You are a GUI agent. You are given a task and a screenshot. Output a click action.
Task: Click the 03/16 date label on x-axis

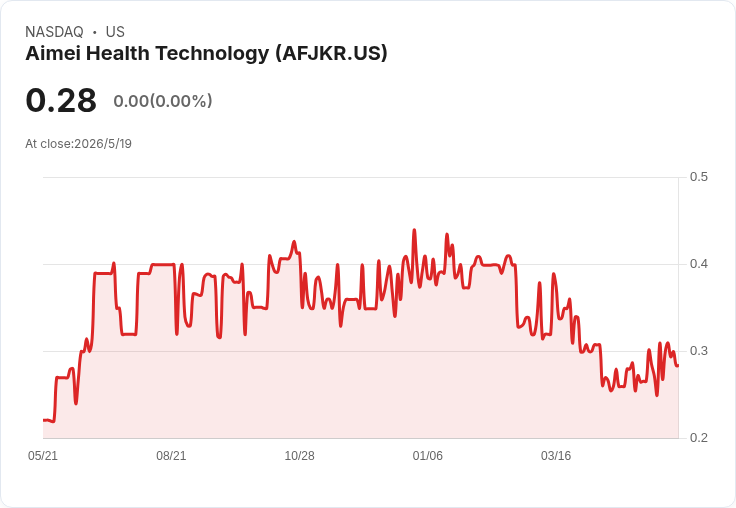556,455
